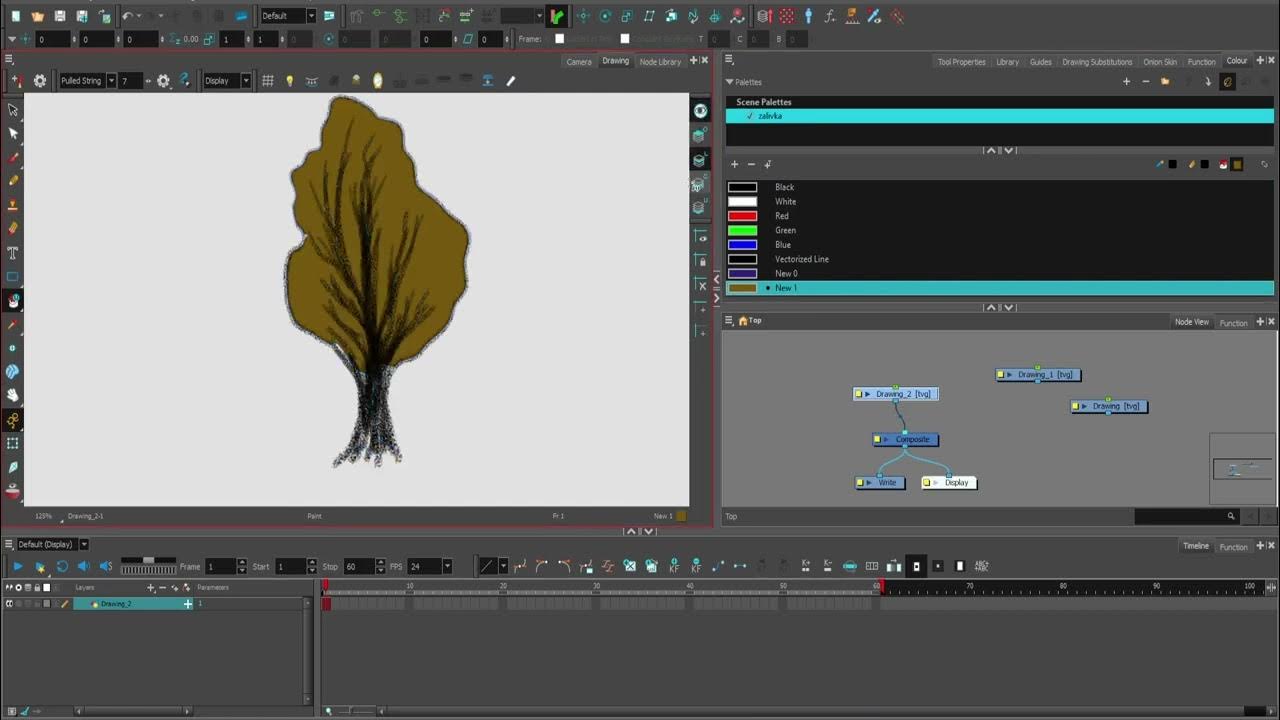1280x720 pixels.
Task: Collapse the Palettes section triangle
Action: 730,82
